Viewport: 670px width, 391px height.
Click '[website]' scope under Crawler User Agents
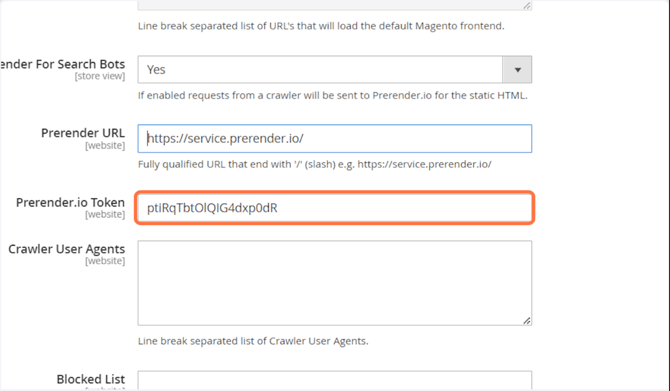pyautogui.click(x=105, y=261)
